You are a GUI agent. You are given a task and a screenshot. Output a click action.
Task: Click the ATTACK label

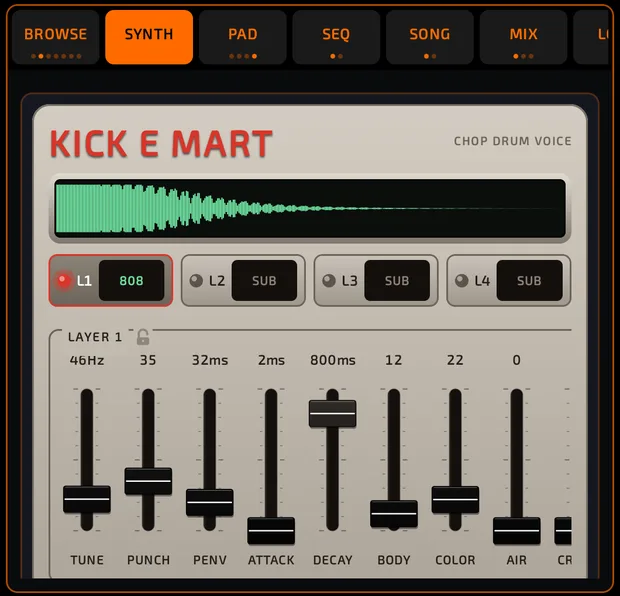(271, 560)
